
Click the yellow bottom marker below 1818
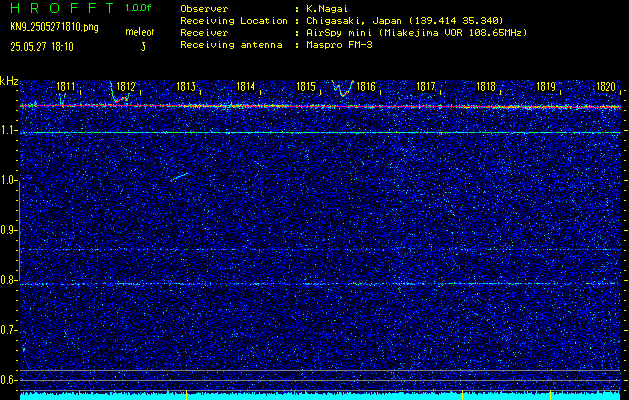point(463,394)
